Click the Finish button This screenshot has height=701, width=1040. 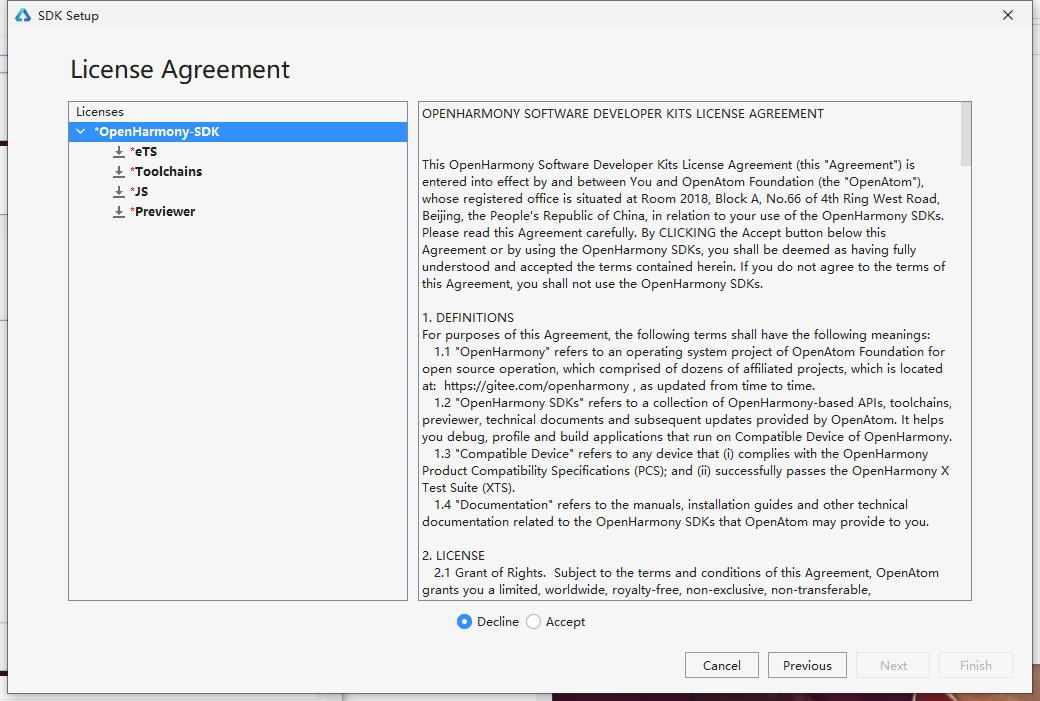click(x=976, y=665)
